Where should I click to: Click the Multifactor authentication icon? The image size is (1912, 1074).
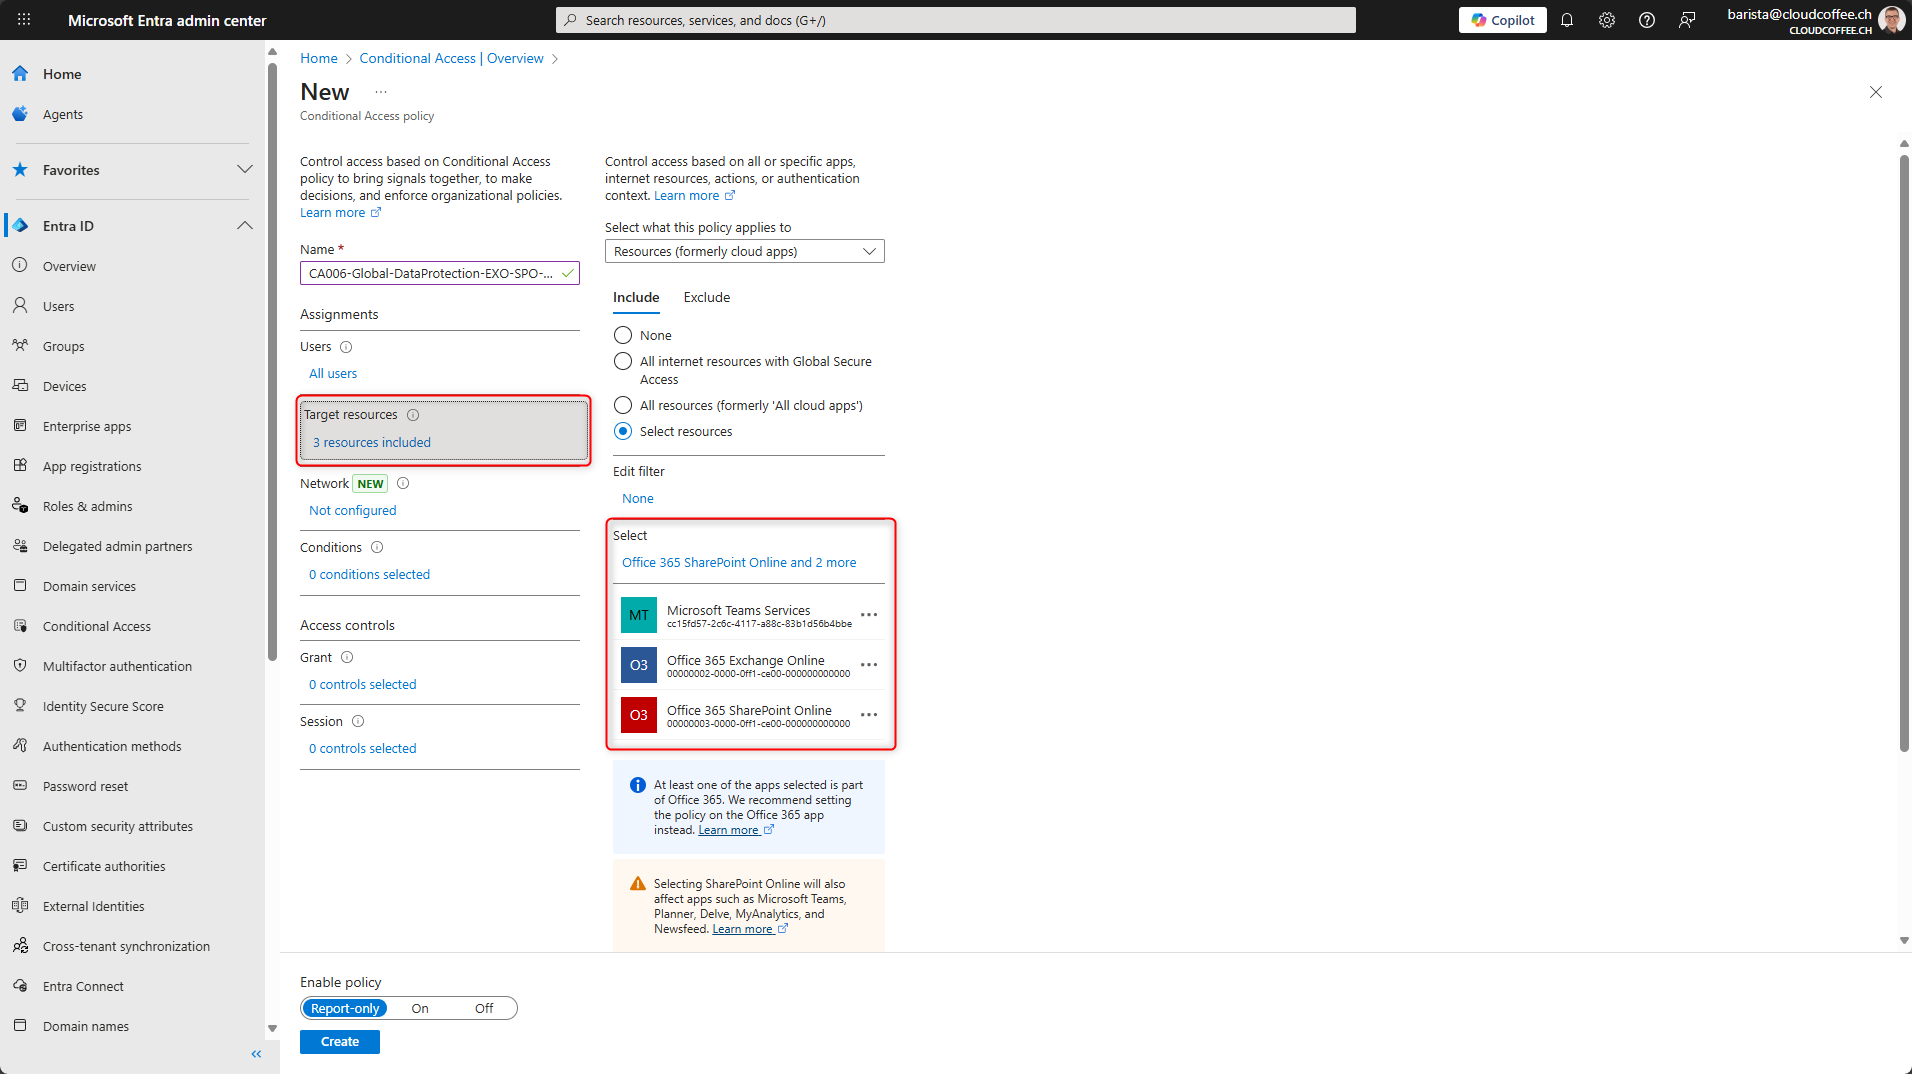(20, 666)
